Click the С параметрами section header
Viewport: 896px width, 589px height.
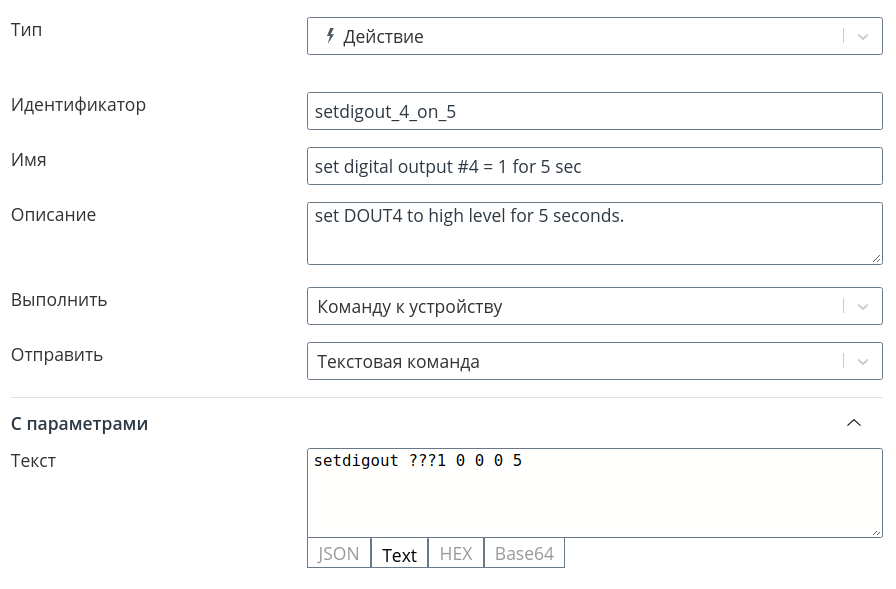point(79,423)
